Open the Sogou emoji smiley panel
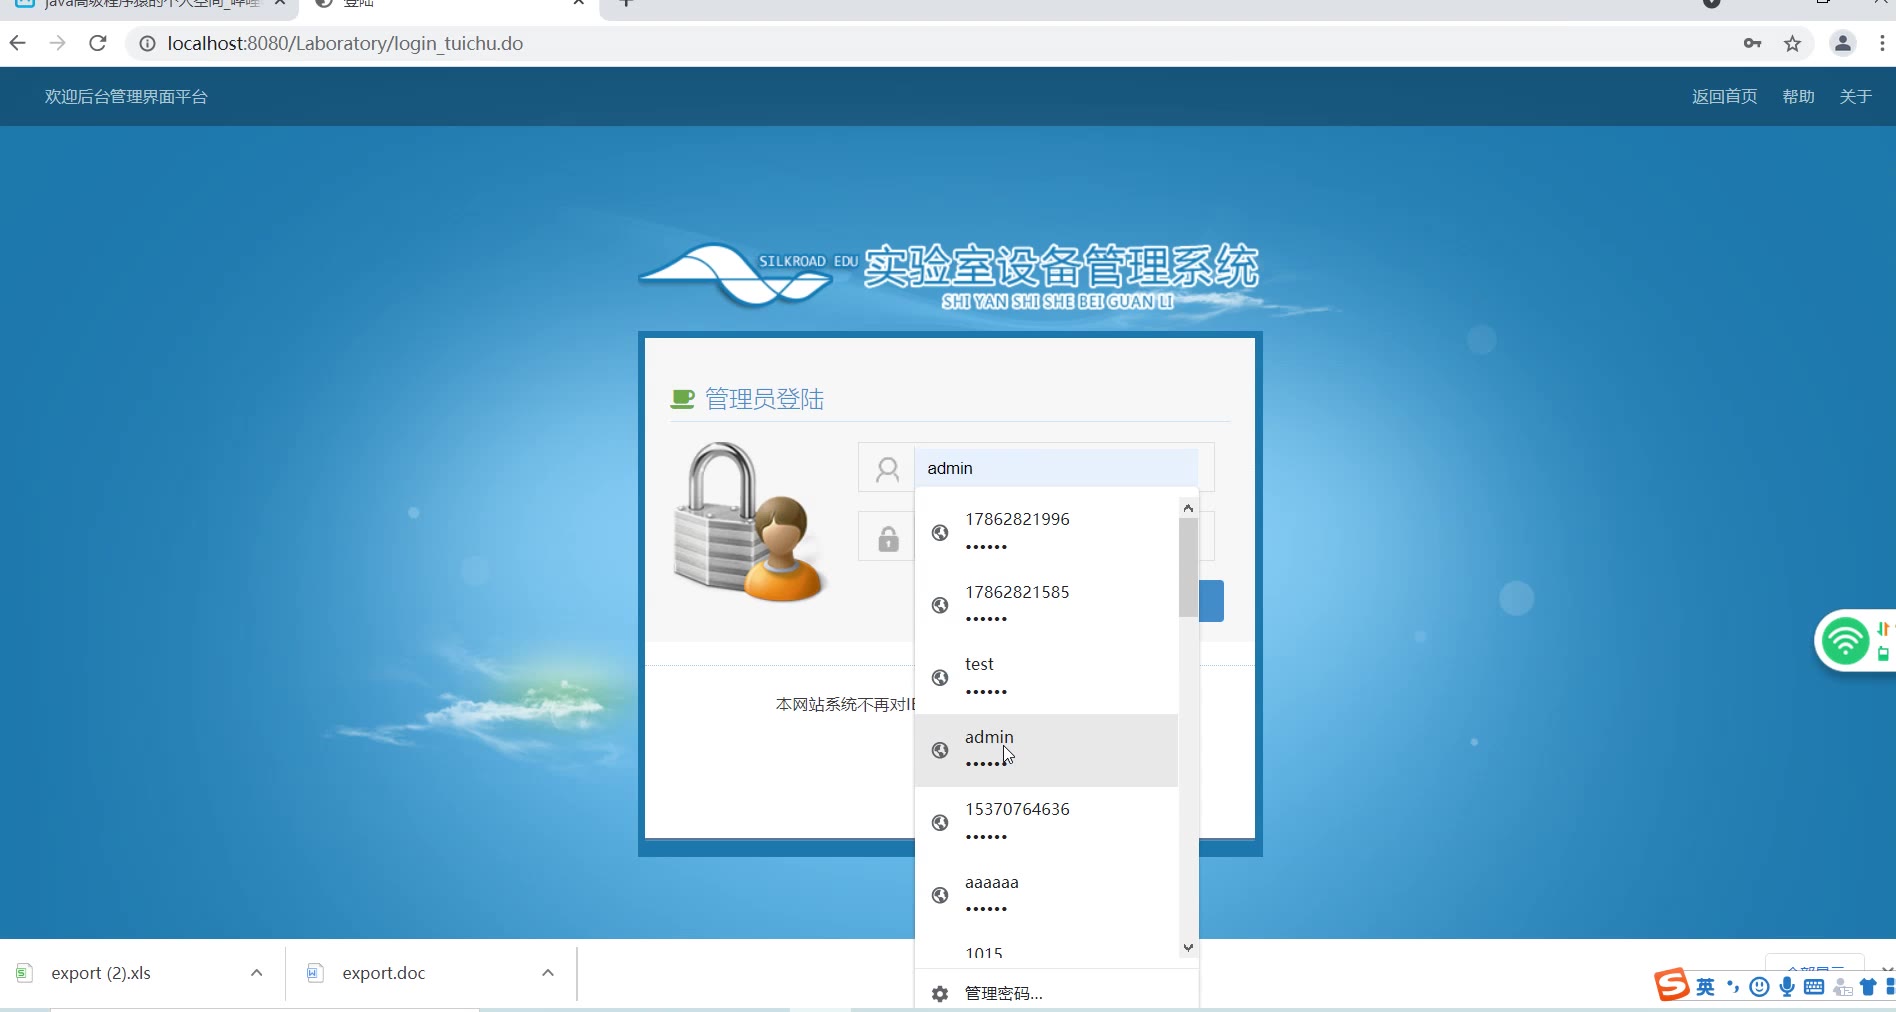The height and width of the screenshot is (1012, 1896). pos(1760,987)
